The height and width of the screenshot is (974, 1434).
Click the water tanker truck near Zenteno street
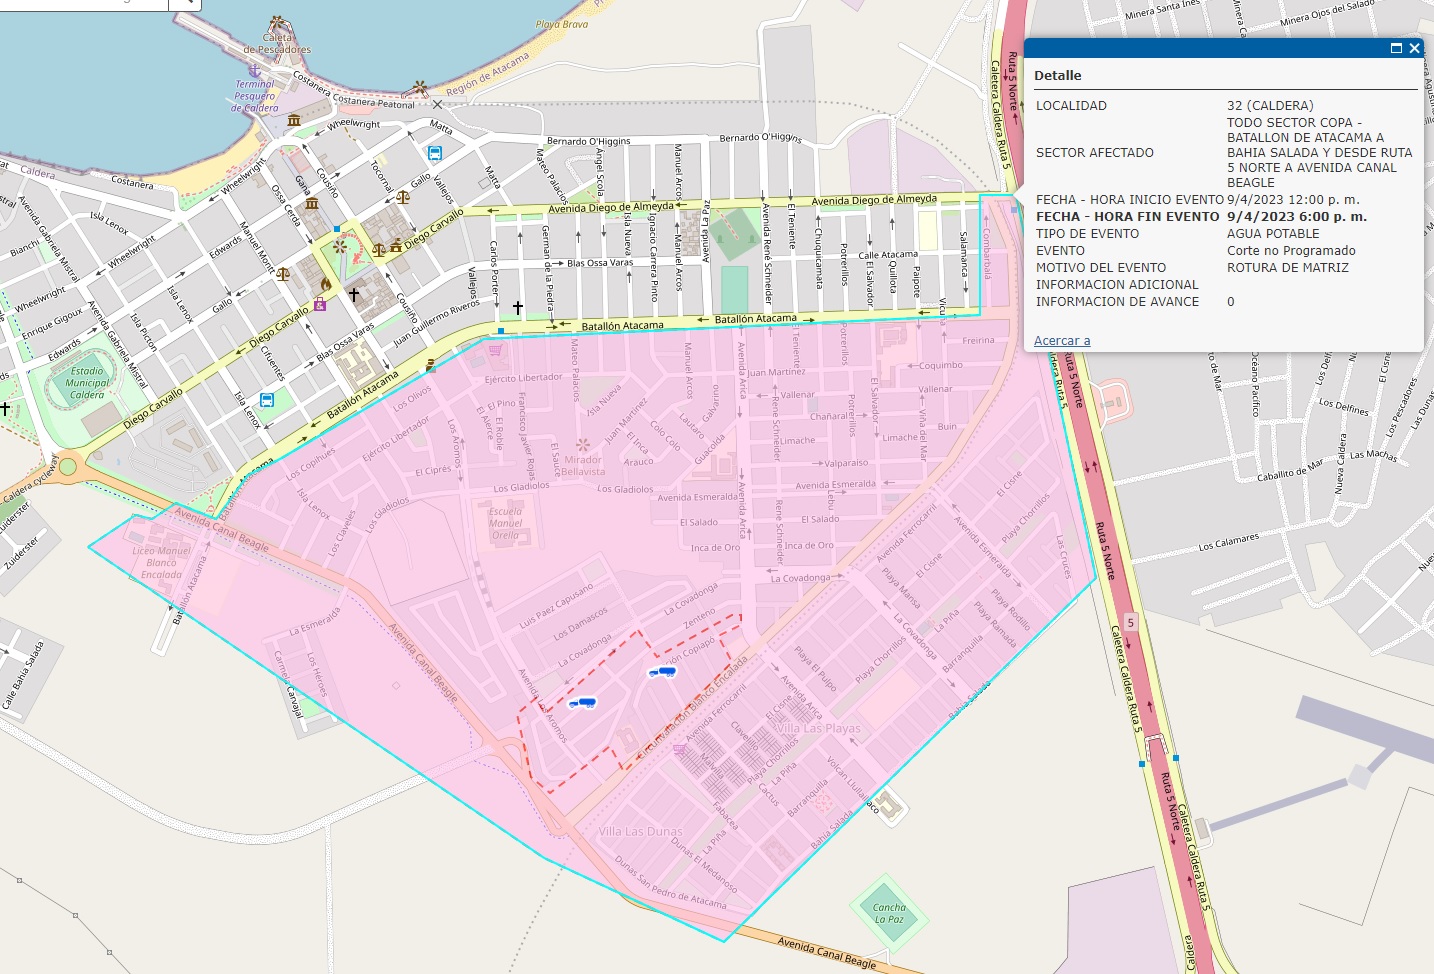tap(662, 672)
